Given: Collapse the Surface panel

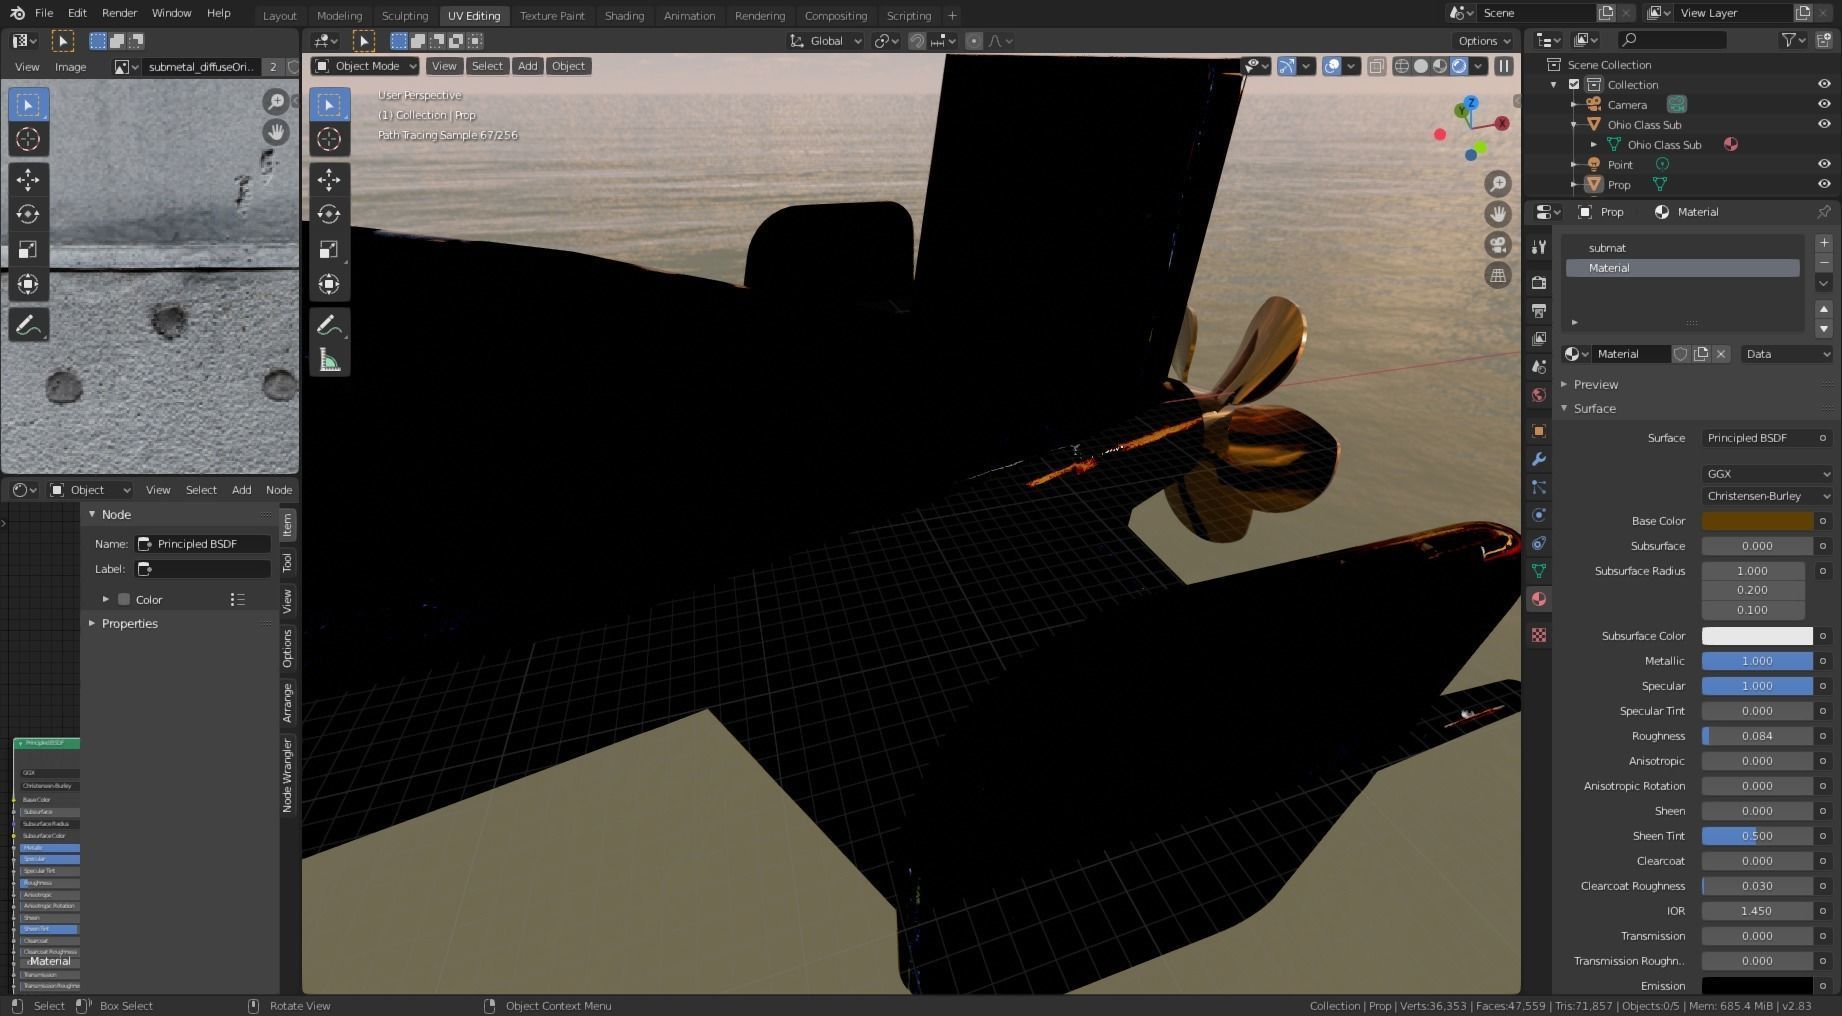Looking at the screenshot, I should [x=1594, y=408].
